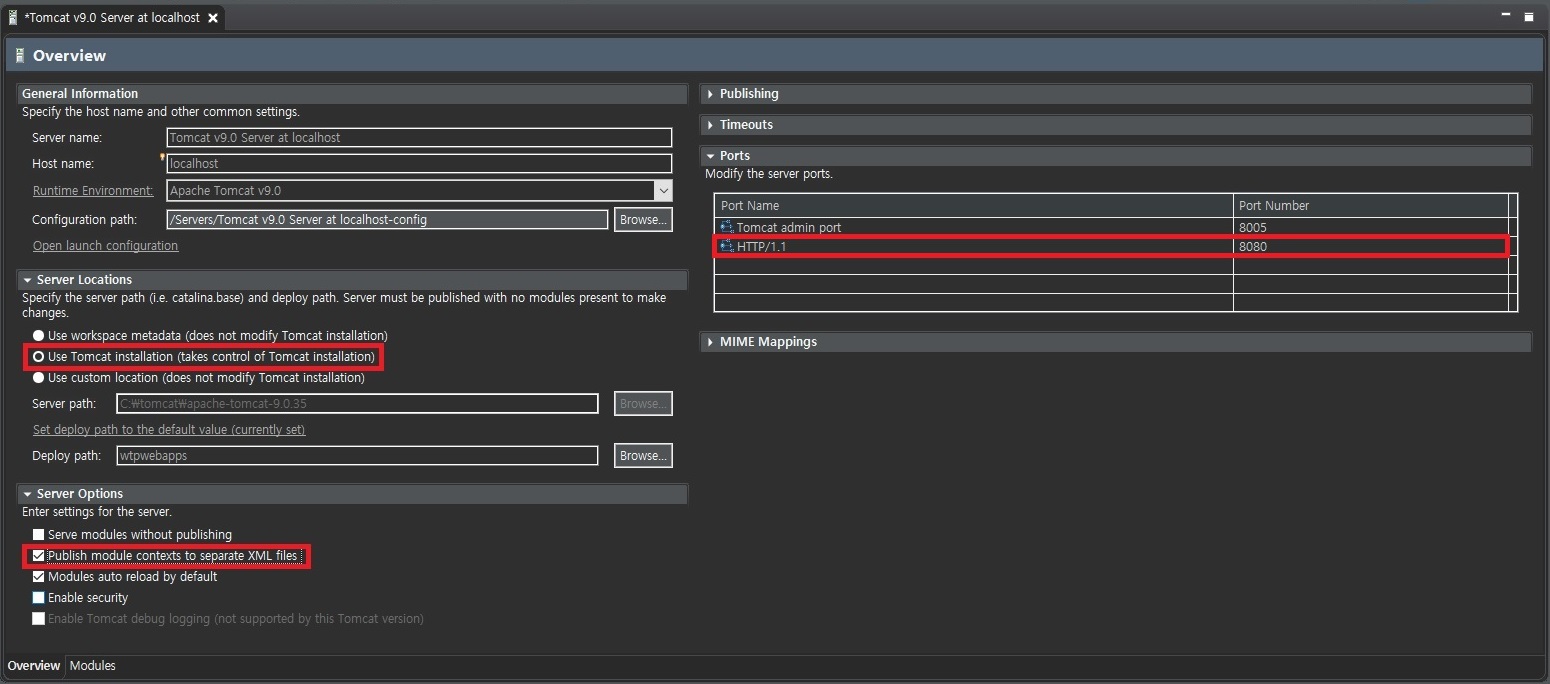The height and width of the screenshot is (684, 1550).
Task: Browse for the Deploy path
Action: coord(643,455)
